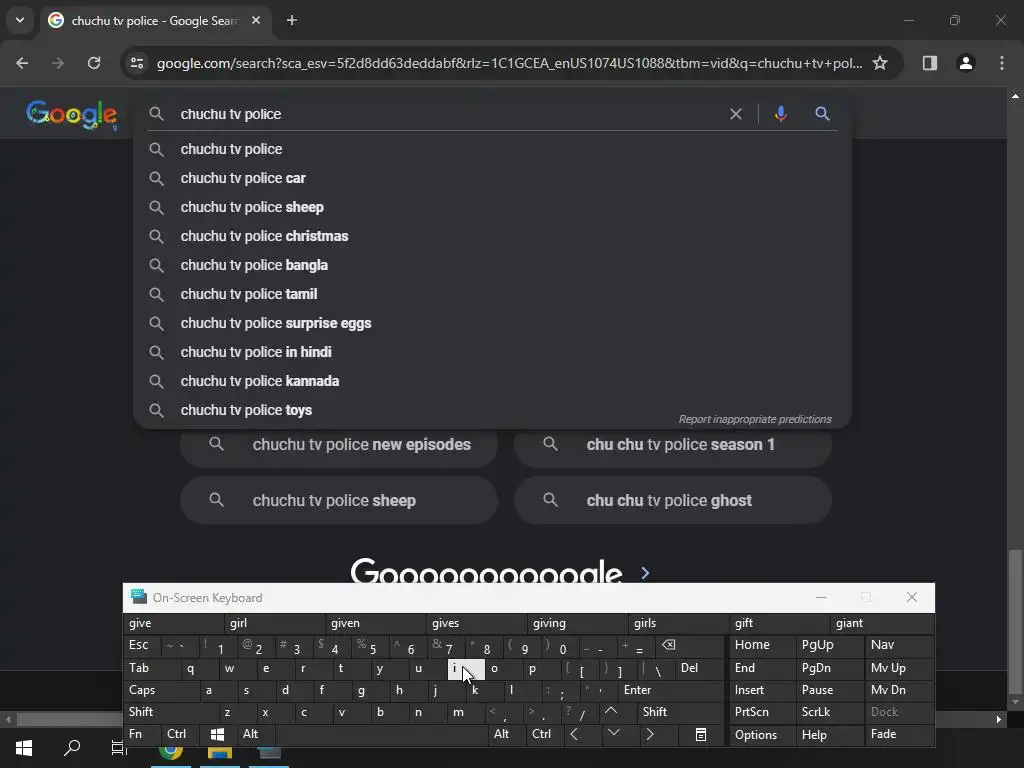This screenshot has height=768, width=1024.
Task: Go to next results page arrow
Action: point(645,573)
